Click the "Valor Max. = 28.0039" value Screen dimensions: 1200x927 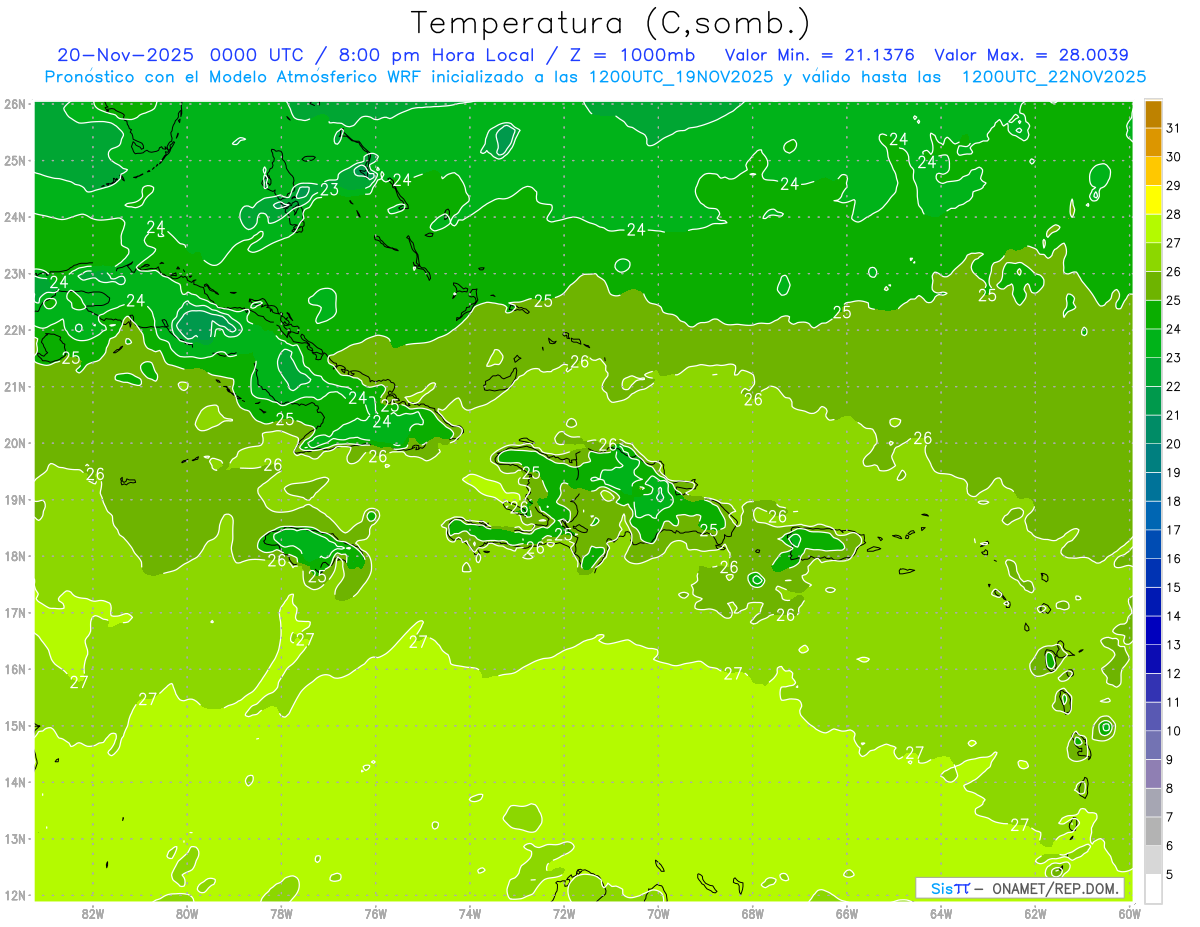1032,55
